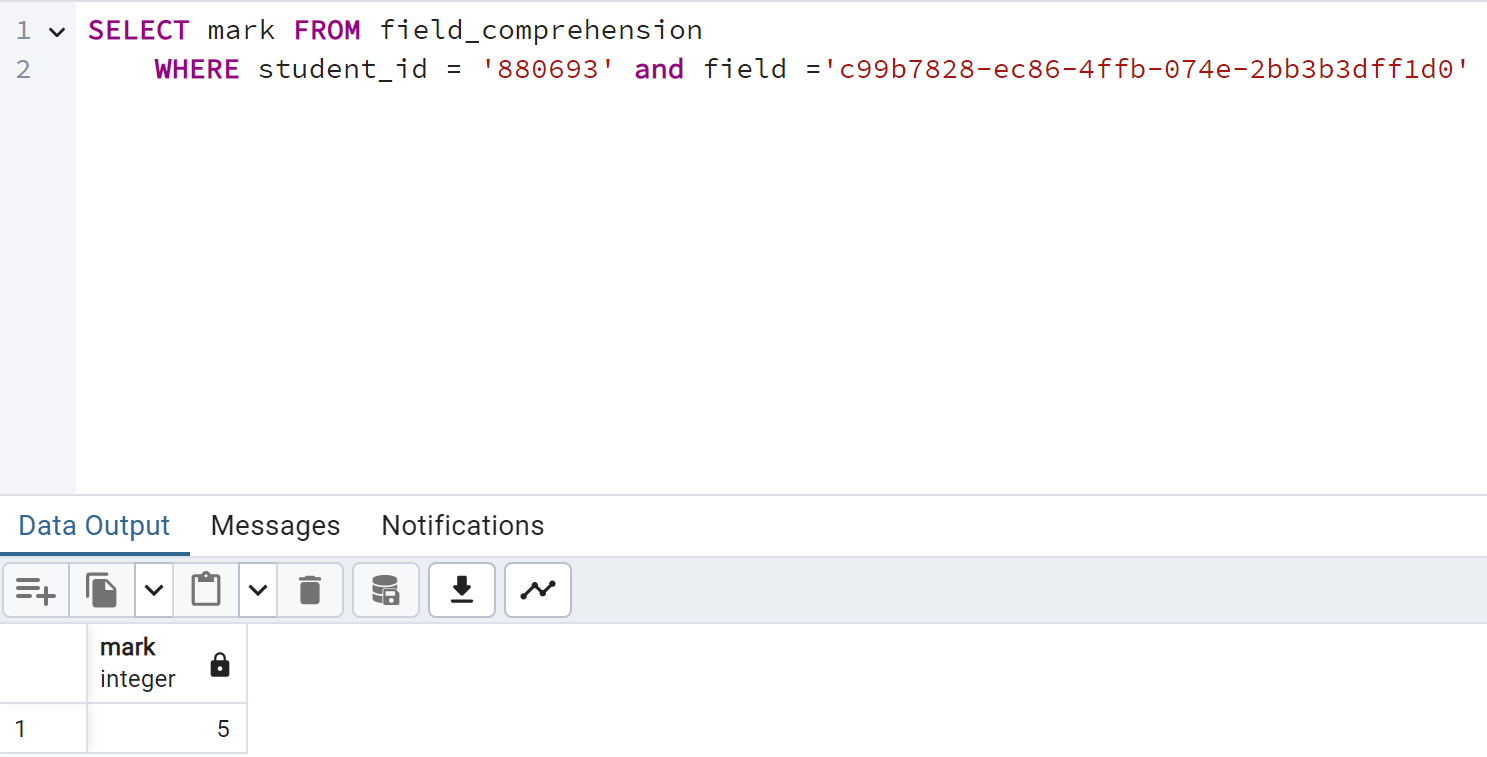Place cursor on field_comprehension in the query
Viewport: 1487px width, 757px height.
point(541,31)
